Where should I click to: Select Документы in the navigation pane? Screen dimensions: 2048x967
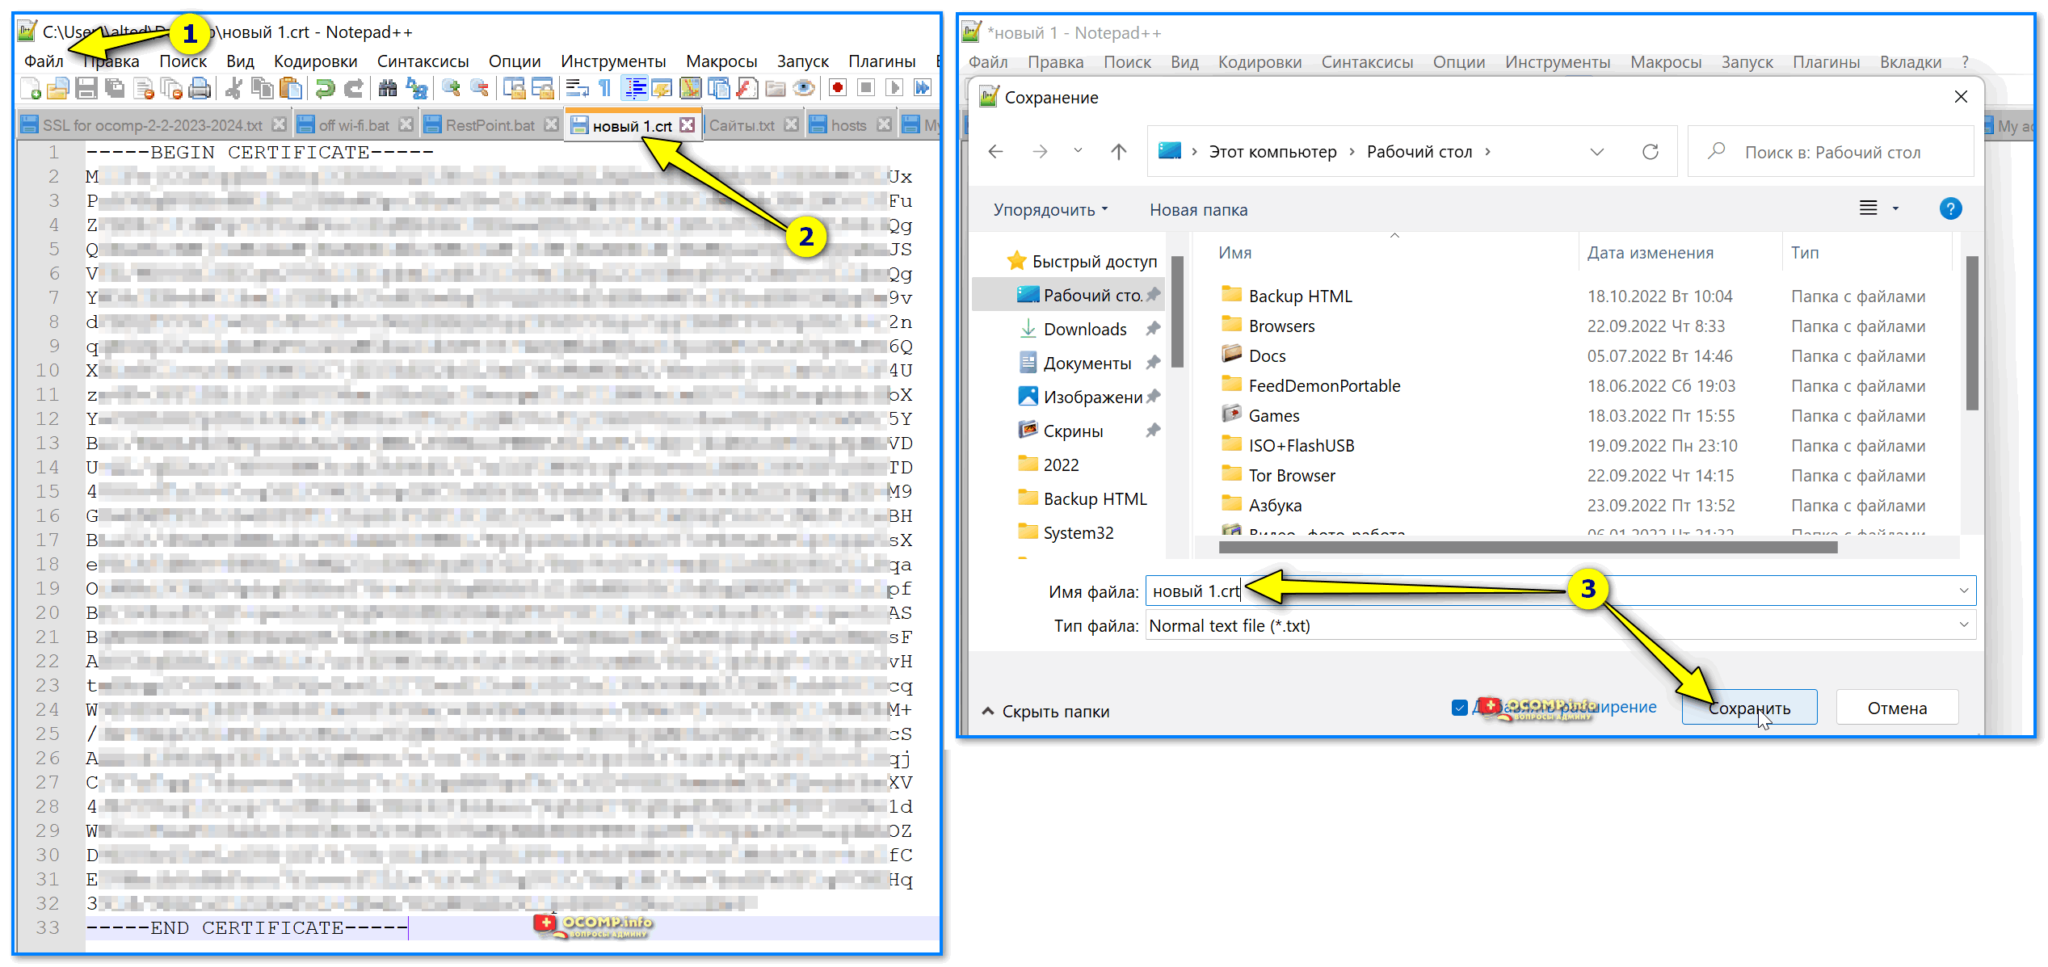click(x=1087, y=363)
